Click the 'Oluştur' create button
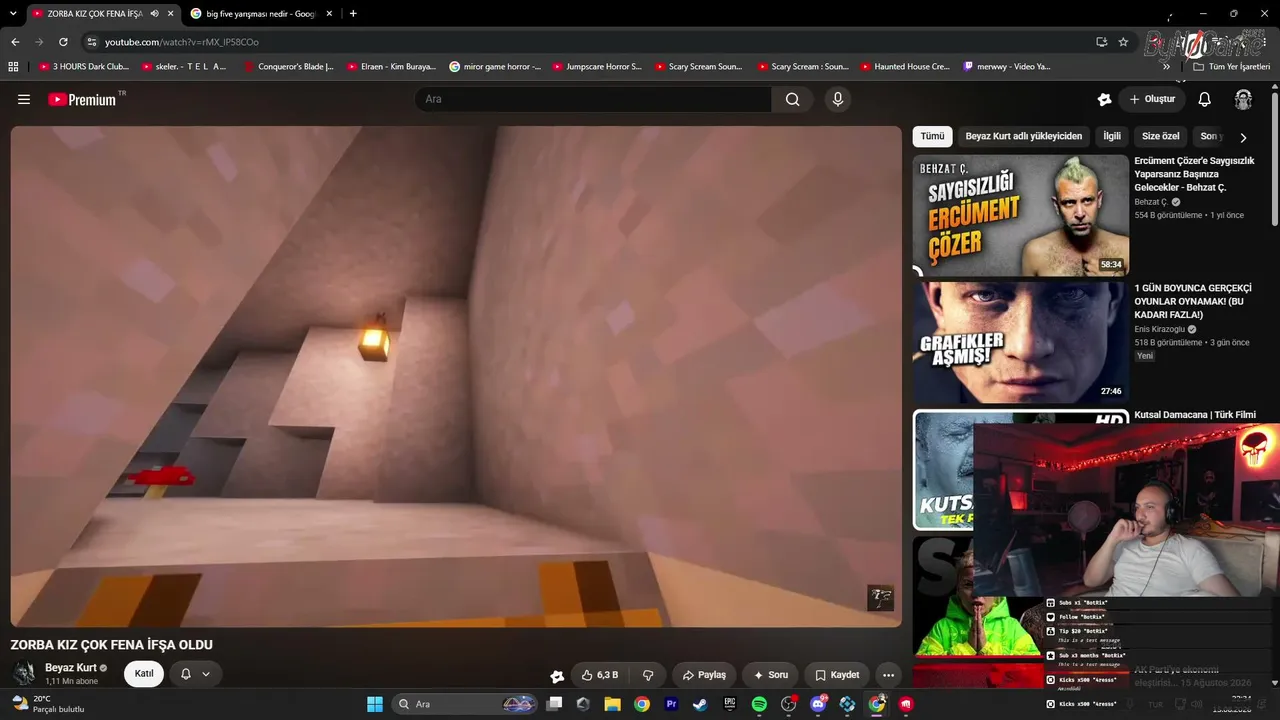 1152,99
